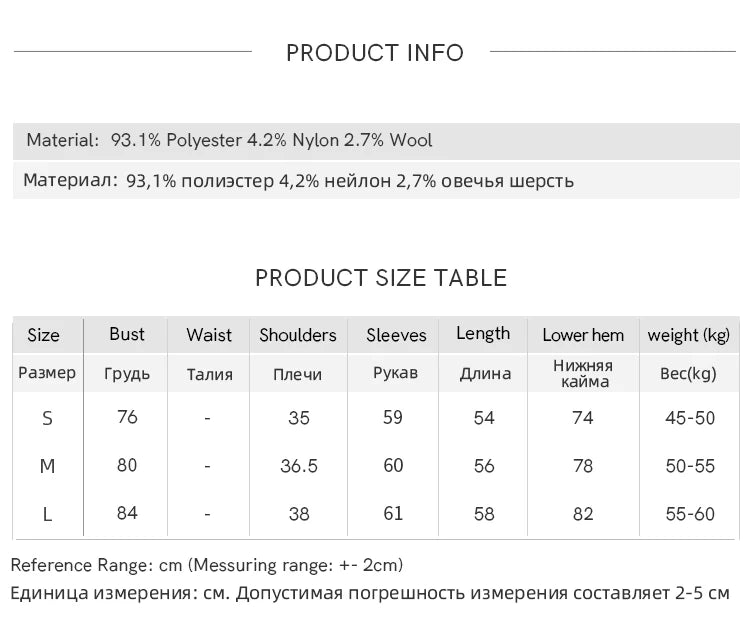
Task: Click the Lower hem column header
Action: tap(583, 335)
